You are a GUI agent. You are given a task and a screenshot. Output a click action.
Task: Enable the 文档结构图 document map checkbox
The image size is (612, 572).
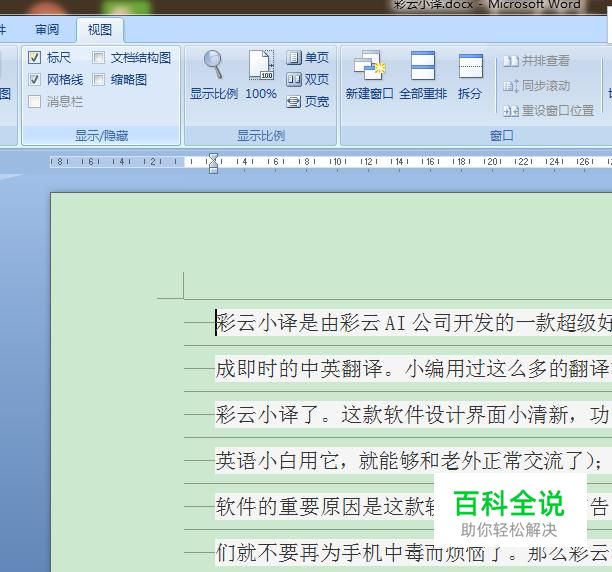click(98, 58)
